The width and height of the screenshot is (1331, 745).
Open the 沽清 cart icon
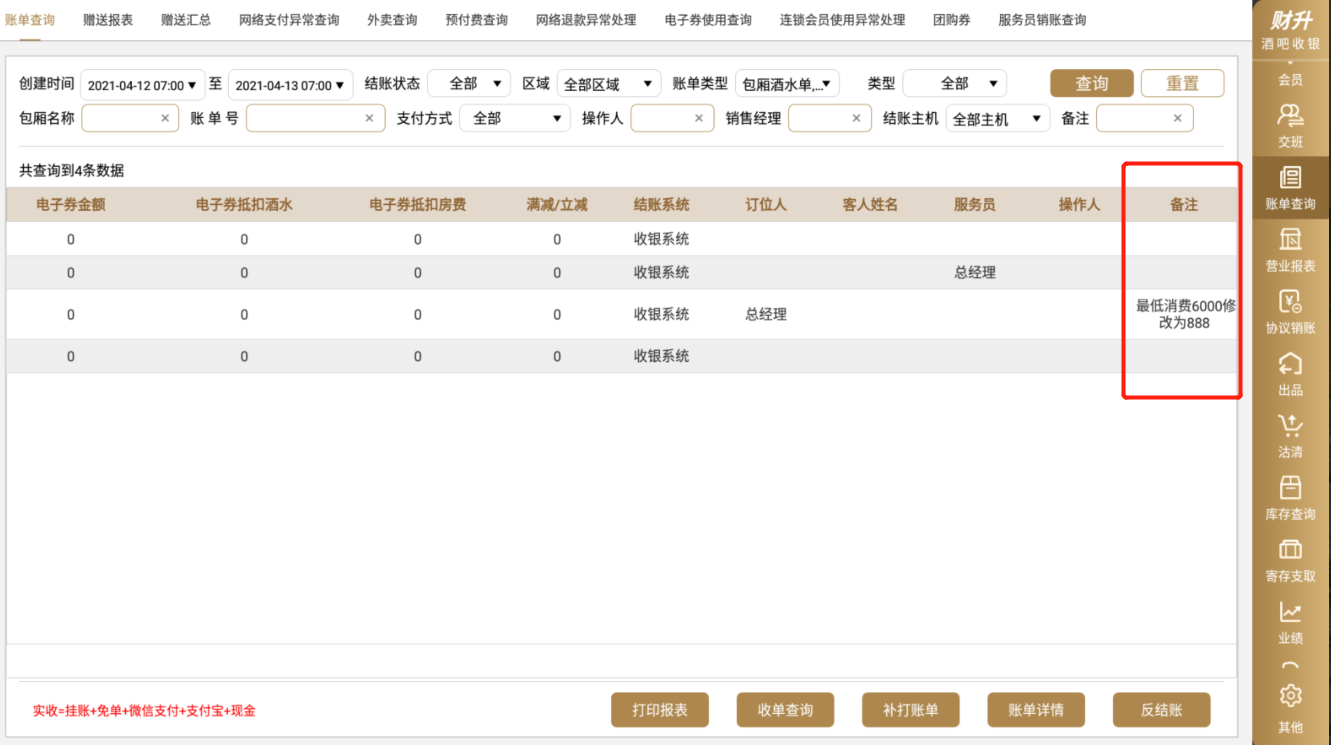point(1290,426)
